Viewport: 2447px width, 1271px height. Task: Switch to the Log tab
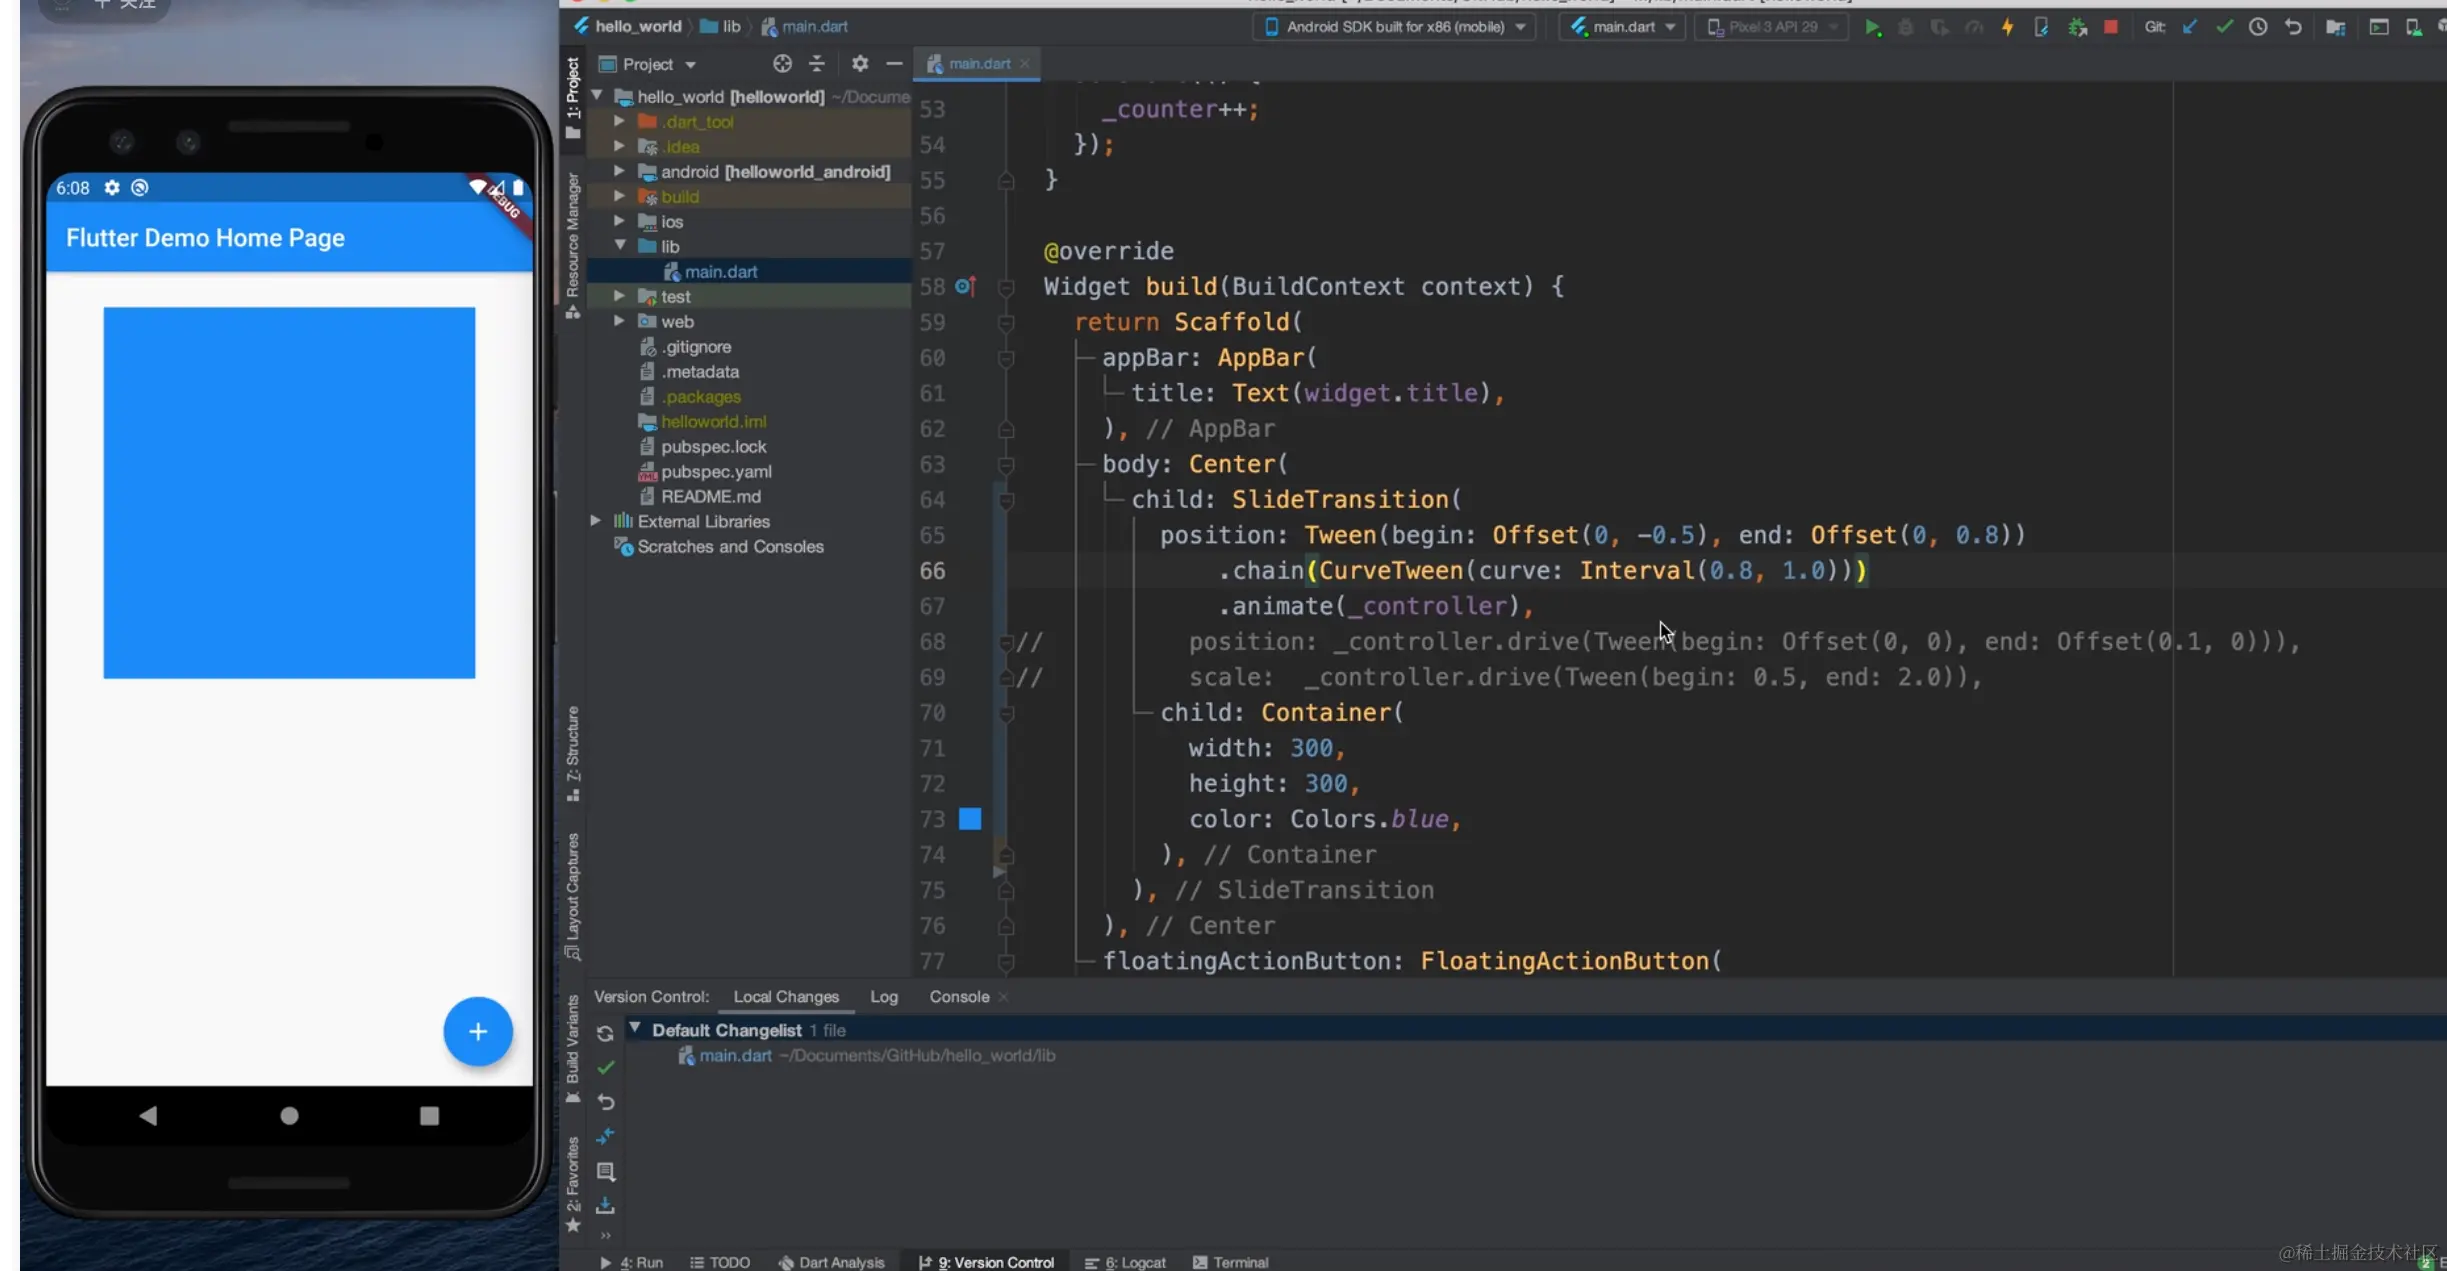[884, 997]
